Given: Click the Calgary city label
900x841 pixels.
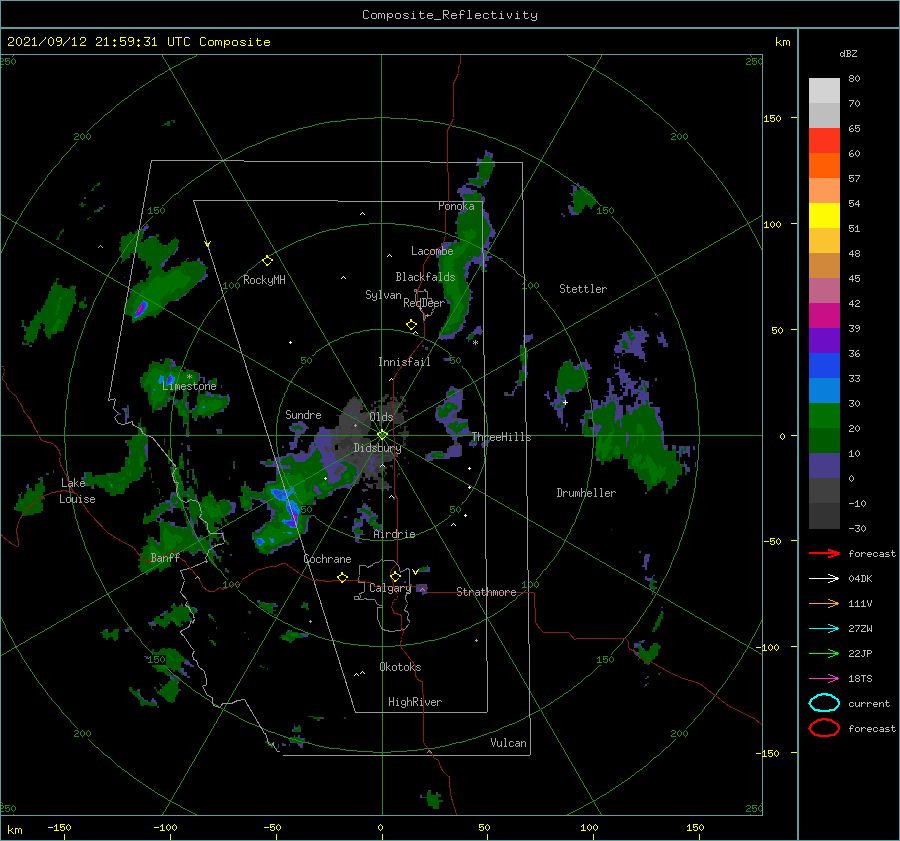Looking at the screenshot, I should pyautogui.click(x=390, y=588).
